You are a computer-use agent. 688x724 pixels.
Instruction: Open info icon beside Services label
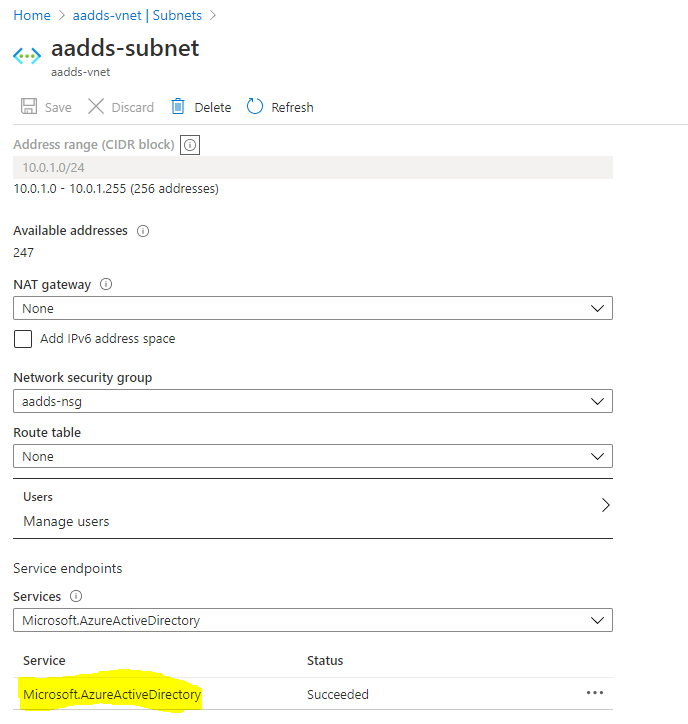click(76, 596)
